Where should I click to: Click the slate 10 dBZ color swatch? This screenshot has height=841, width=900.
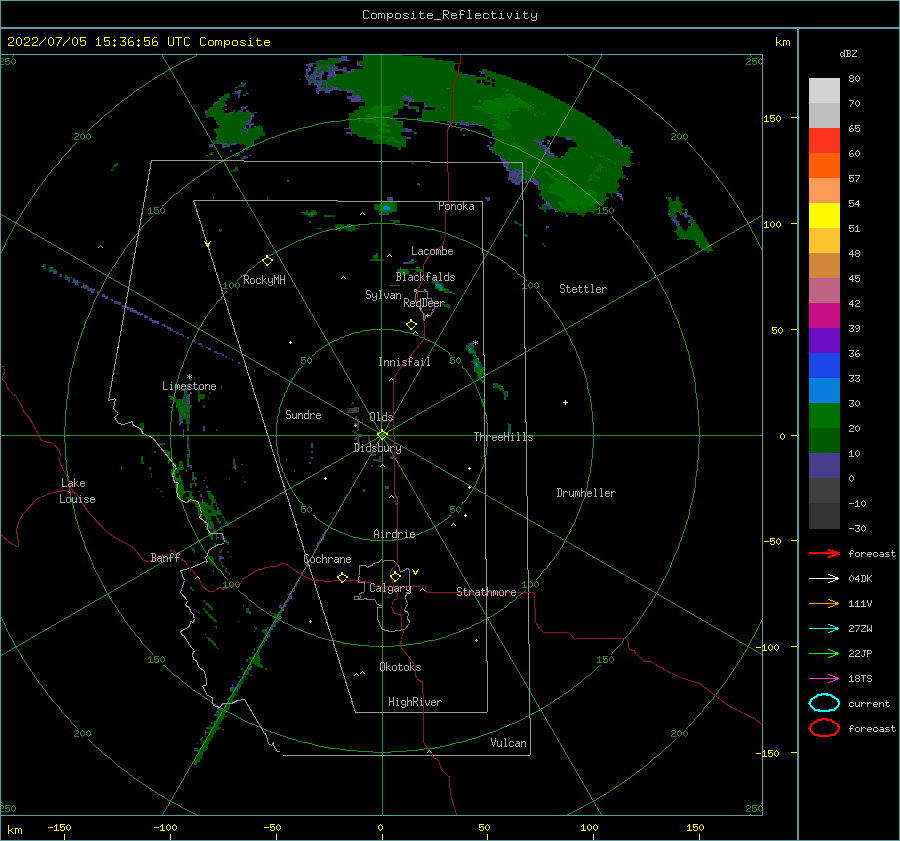pyautogui.click(x=824, y=466)
